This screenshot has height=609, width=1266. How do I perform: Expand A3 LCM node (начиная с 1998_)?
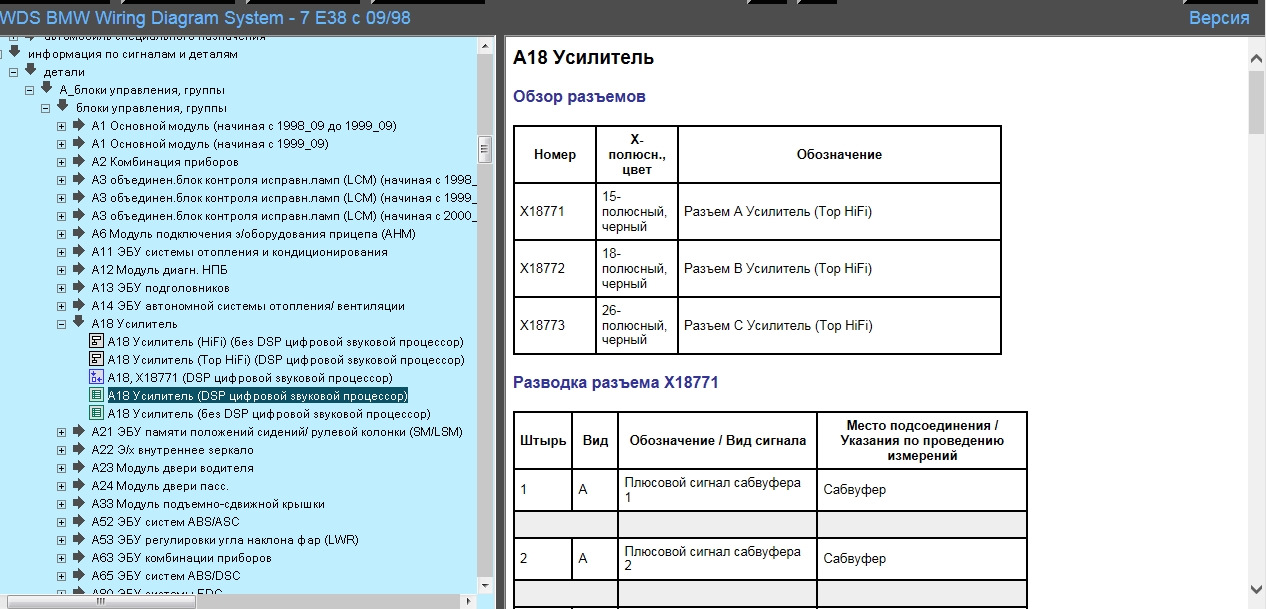pyautogui.click(x=62, y=180)
